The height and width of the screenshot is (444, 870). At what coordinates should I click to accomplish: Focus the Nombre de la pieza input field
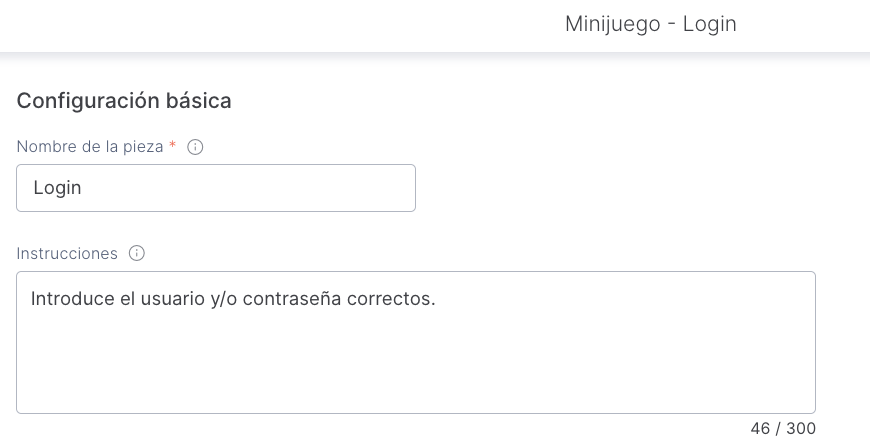click(216, 188)
